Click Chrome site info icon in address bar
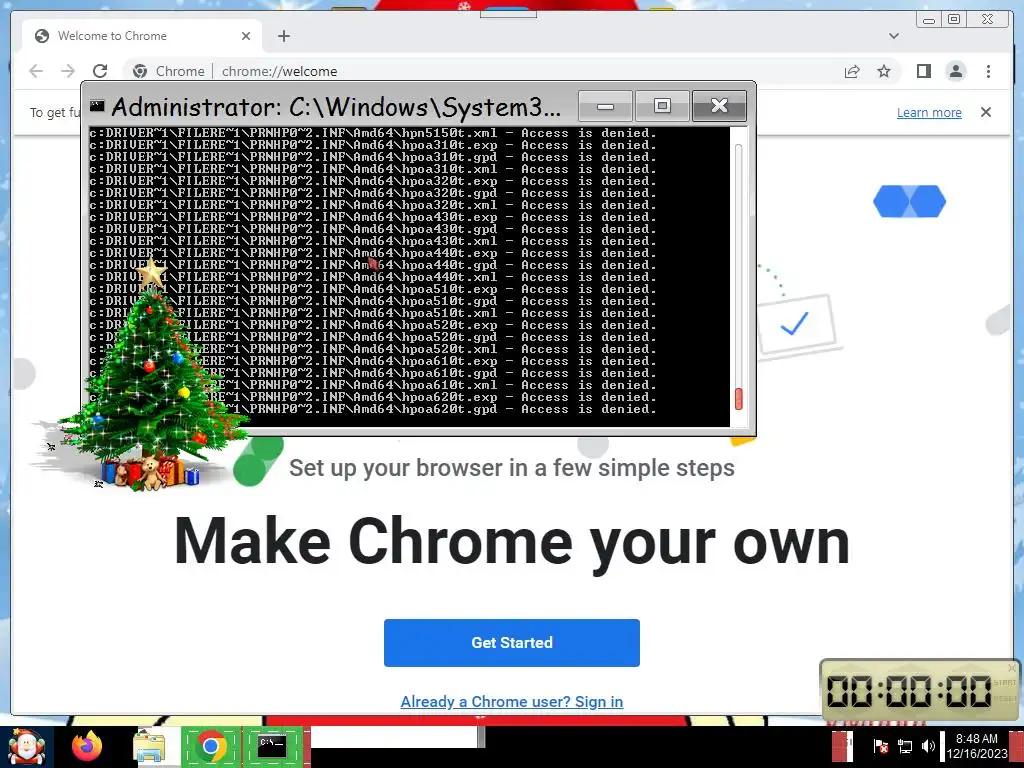Image resolution: width=1024 pixels, height=768 pixels. pos(140,71)
